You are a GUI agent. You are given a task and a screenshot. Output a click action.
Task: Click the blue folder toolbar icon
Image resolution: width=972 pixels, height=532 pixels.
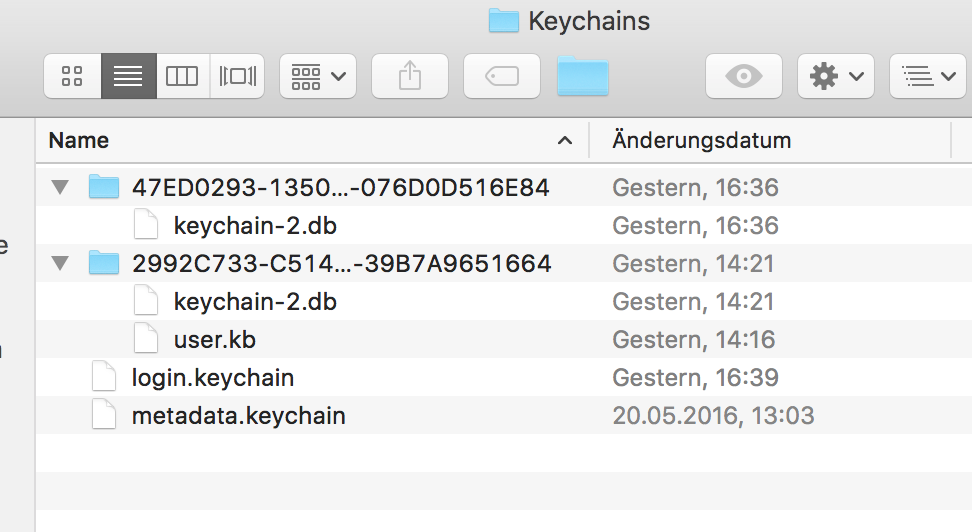583,76
